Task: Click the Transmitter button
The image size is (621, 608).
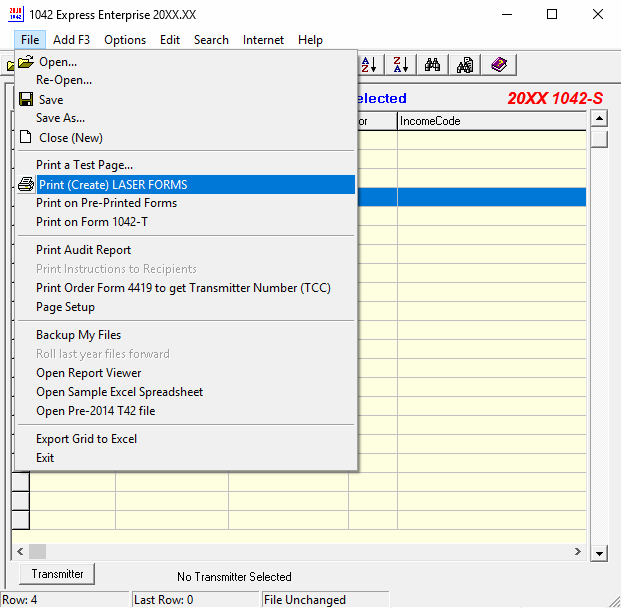Action: coord(57,574)
